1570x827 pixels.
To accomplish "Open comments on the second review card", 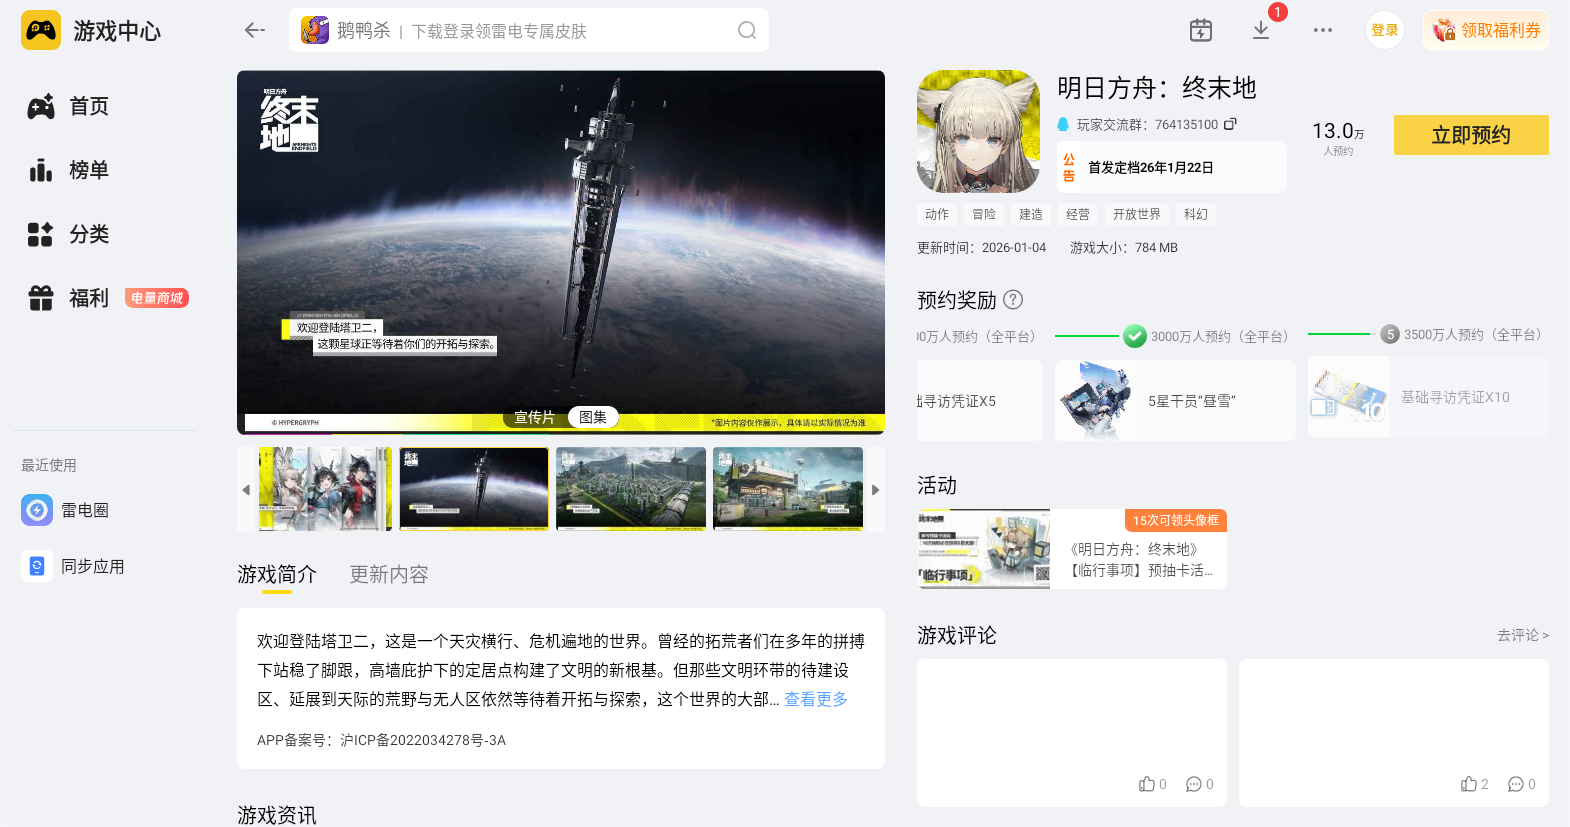I will 1521,784.
